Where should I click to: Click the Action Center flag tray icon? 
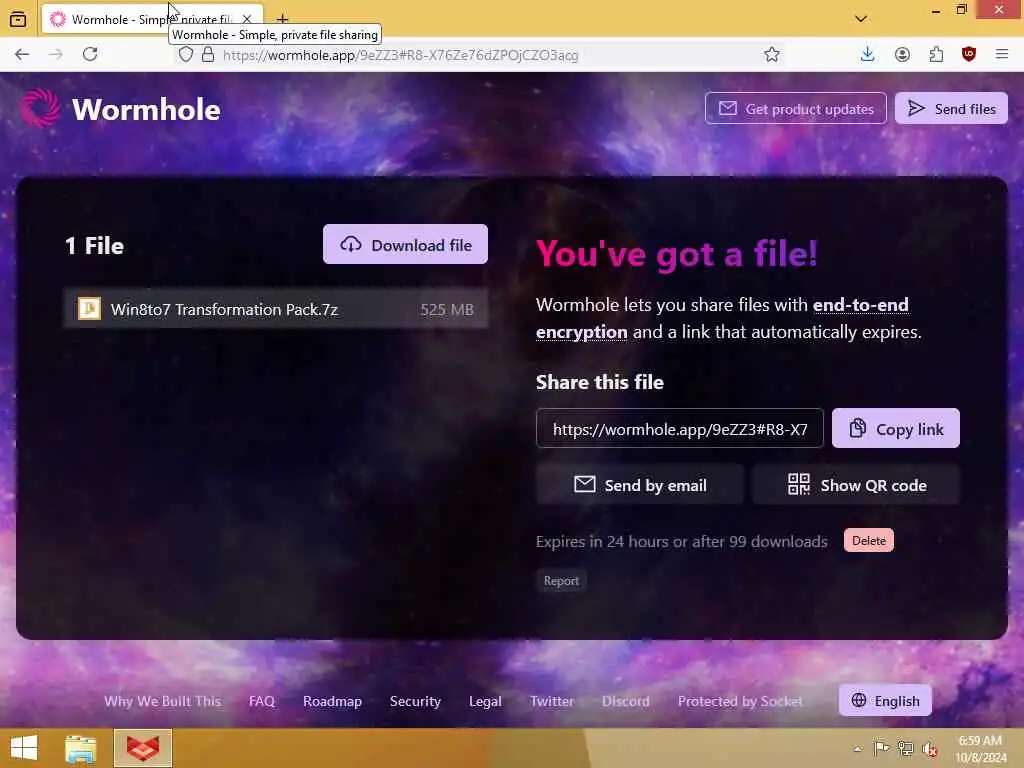881,748
